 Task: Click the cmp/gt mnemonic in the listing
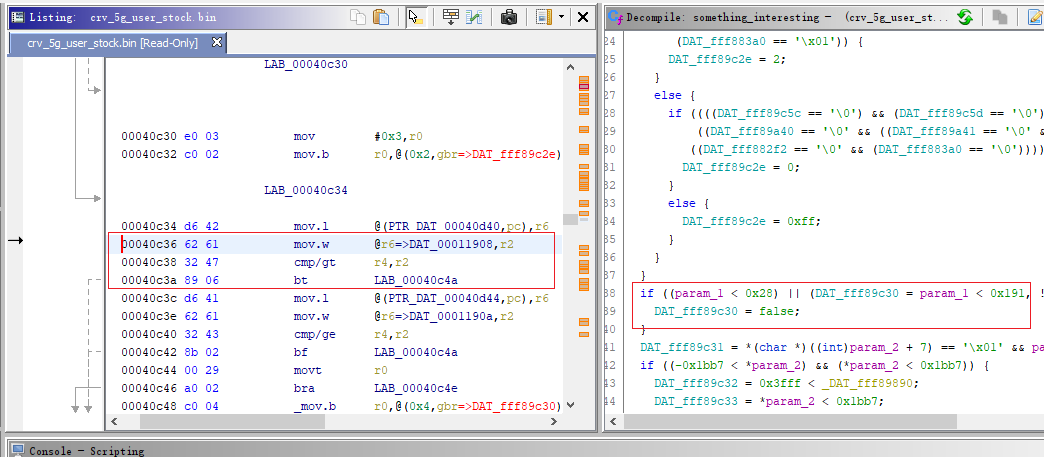click(314, 262)
